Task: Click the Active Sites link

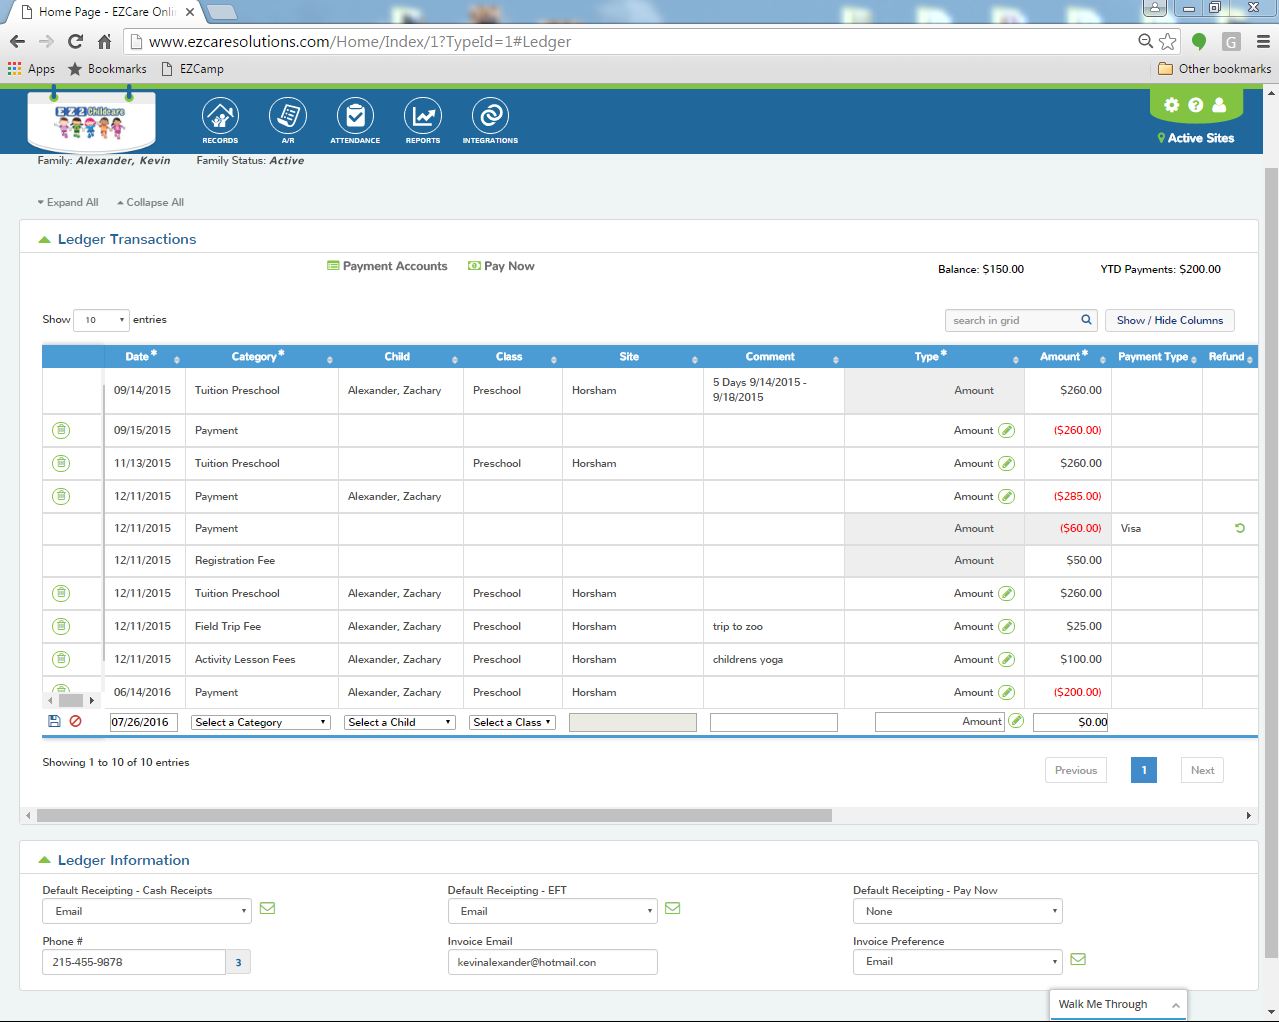Action: tap(1196, 138)
